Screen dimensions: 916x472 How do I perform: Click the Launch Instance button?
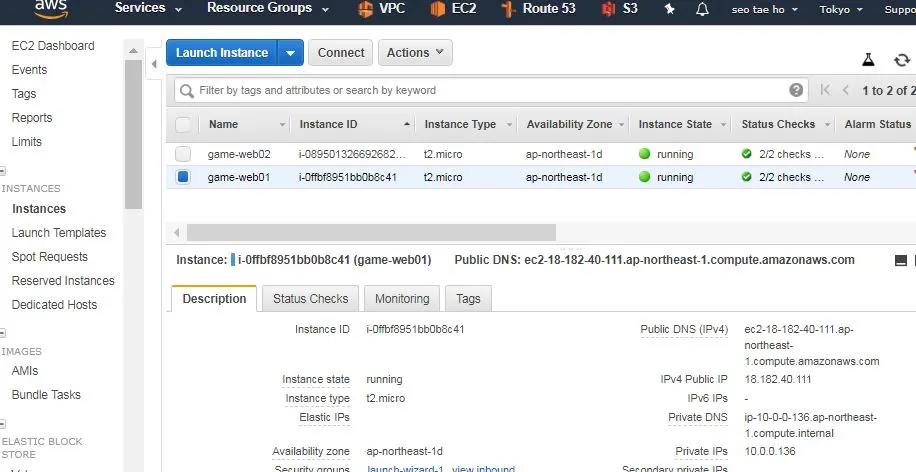222,53
